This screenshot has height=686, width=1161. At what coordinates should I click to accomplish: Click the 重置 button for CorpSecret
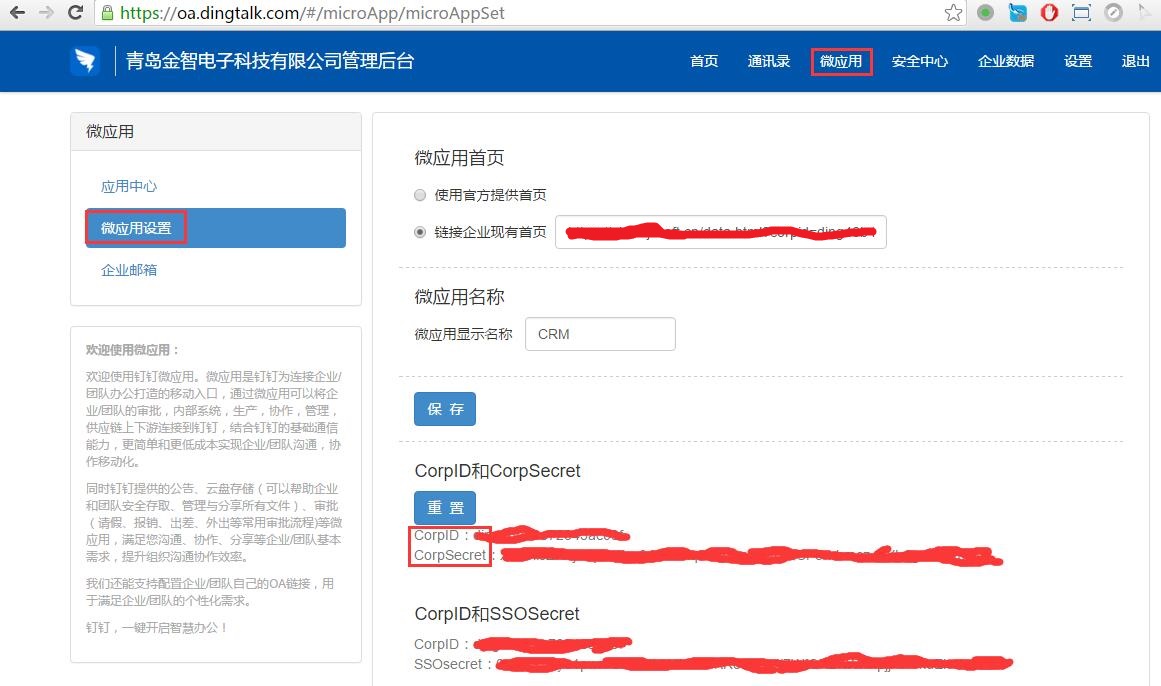tap(445, 507)
